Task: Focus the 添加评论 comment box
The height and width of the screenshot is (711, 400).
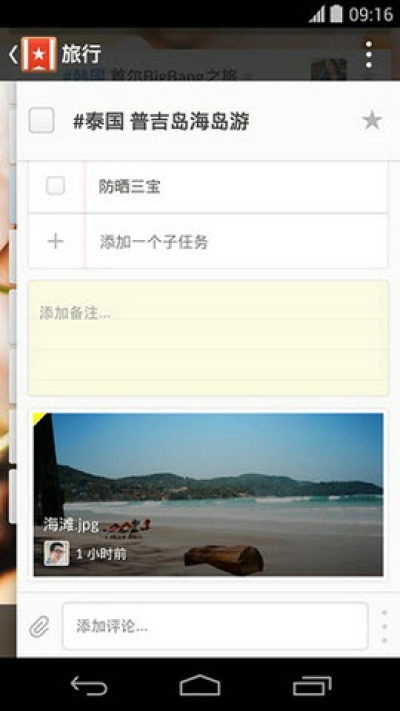Action: pyautogui.click(x=215, y=626)
